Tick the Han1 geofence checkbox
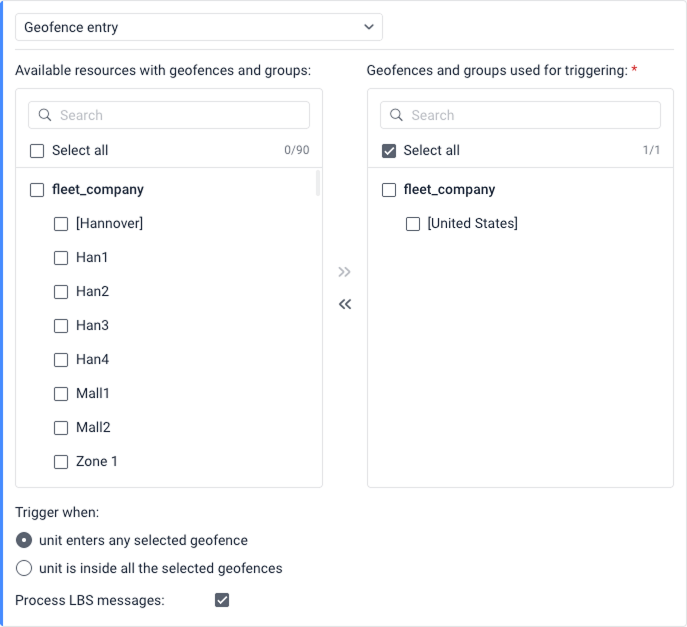687x627 pixels. [61, 258]
